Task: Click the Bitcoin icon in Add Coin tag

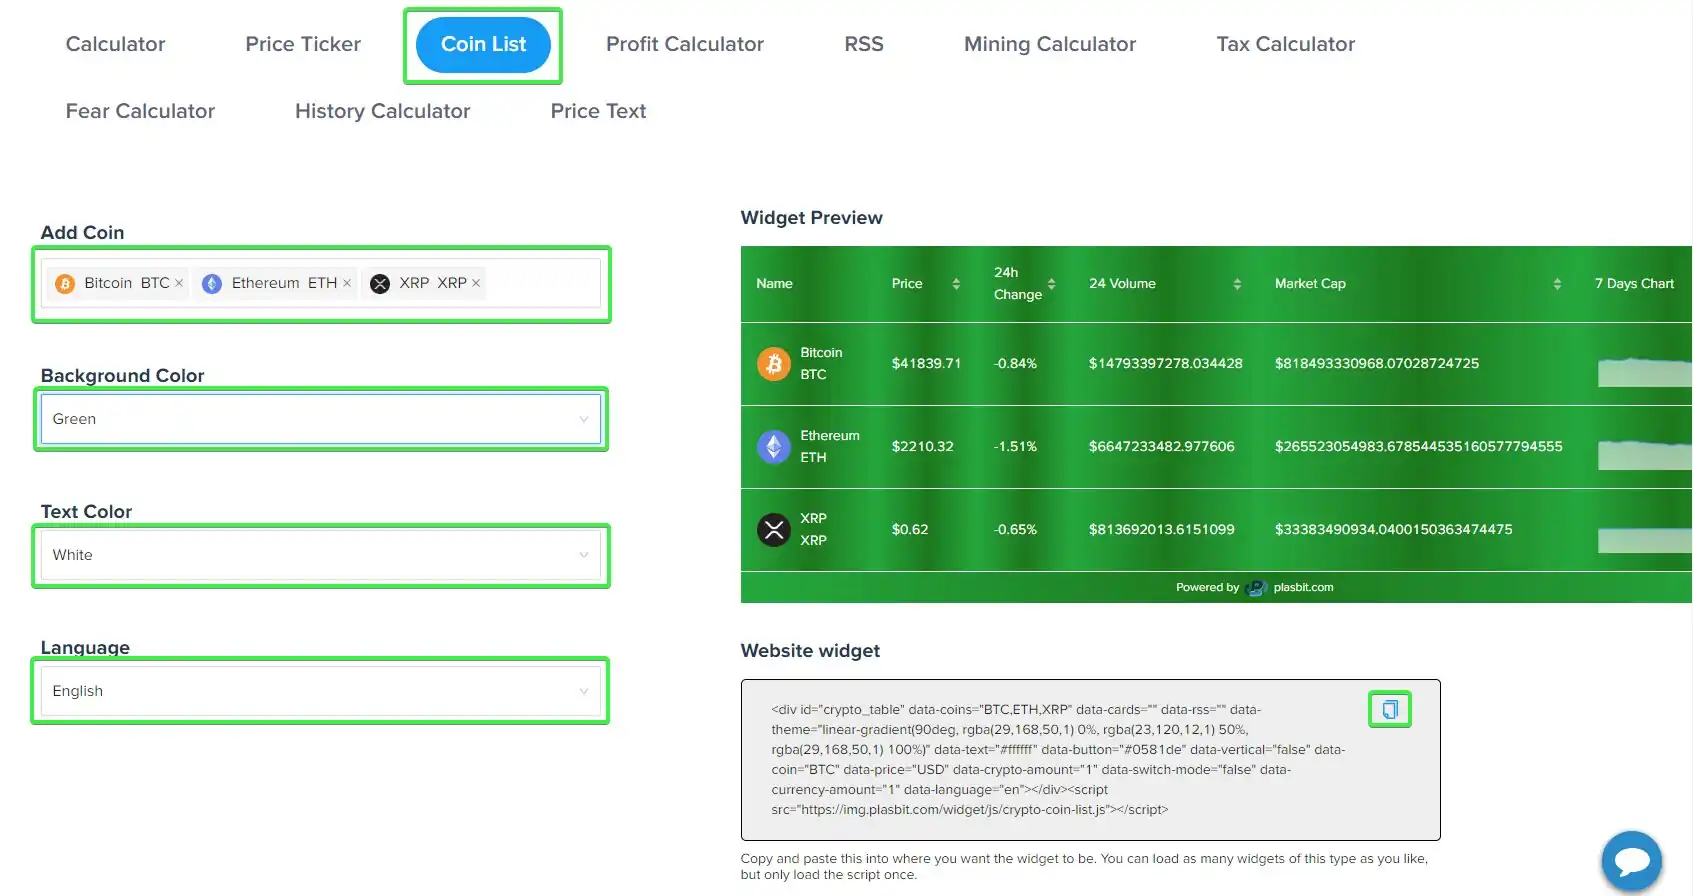Action: (65, 284)
